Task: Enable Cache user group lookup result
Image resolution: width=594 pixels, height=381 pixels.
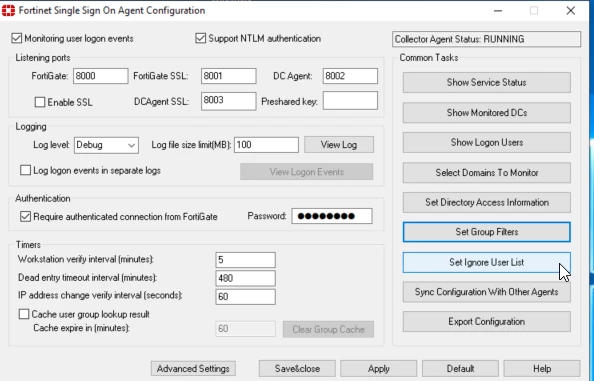Action: [24, 314]
